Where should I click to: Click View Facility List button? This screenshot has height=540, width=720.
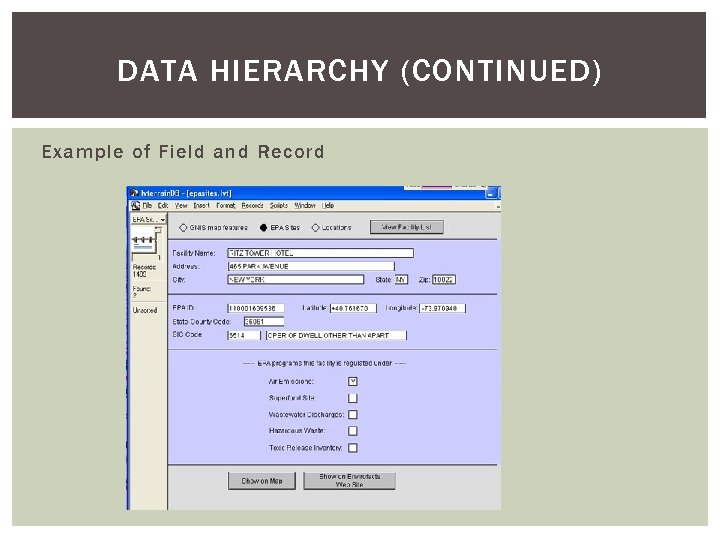(x=407, y=227)
